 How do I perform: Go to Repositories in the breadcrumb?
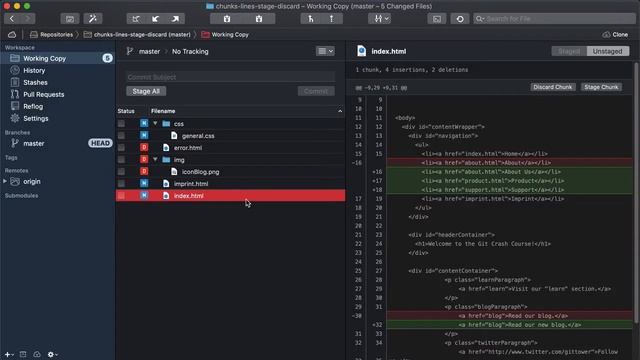[51, 35]
